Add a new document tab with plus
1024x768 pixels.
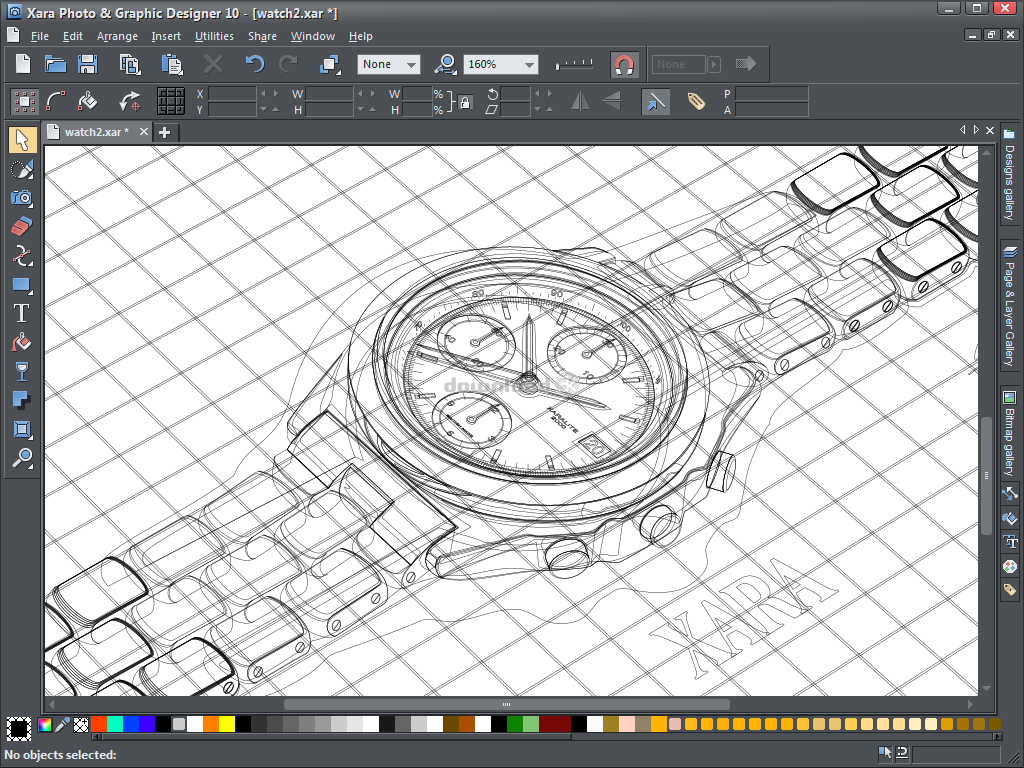click(x=165, y=132)
